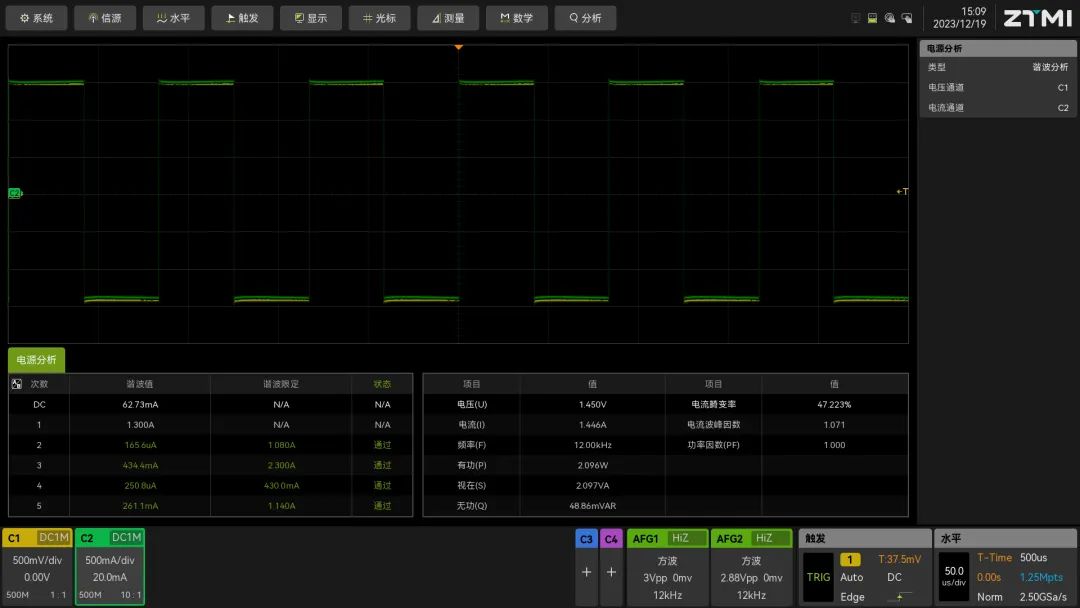Toggle the AFG1 generator output
Image resolution: width=1080 pixels, height=608 pixels.
coord(645,538)
